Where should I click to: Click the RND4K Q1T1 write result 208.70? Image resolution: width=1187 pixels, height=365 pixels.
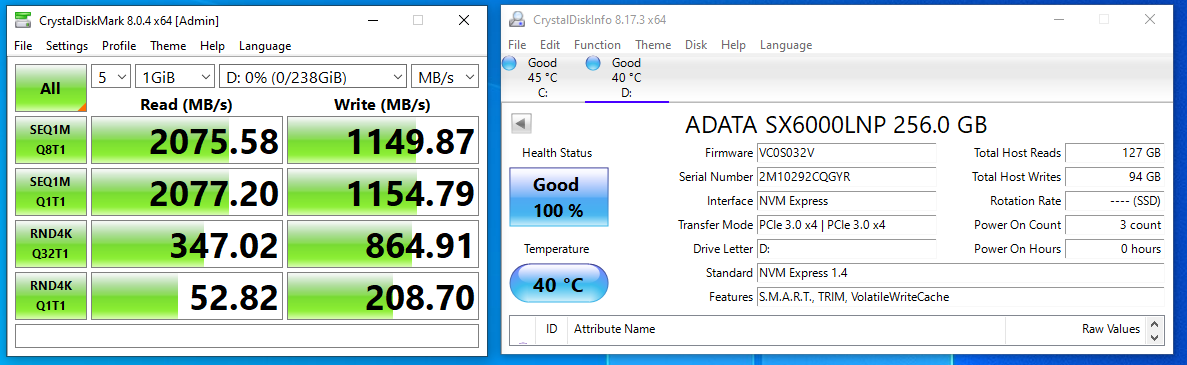pyautogui.click(x=383, y=296)
